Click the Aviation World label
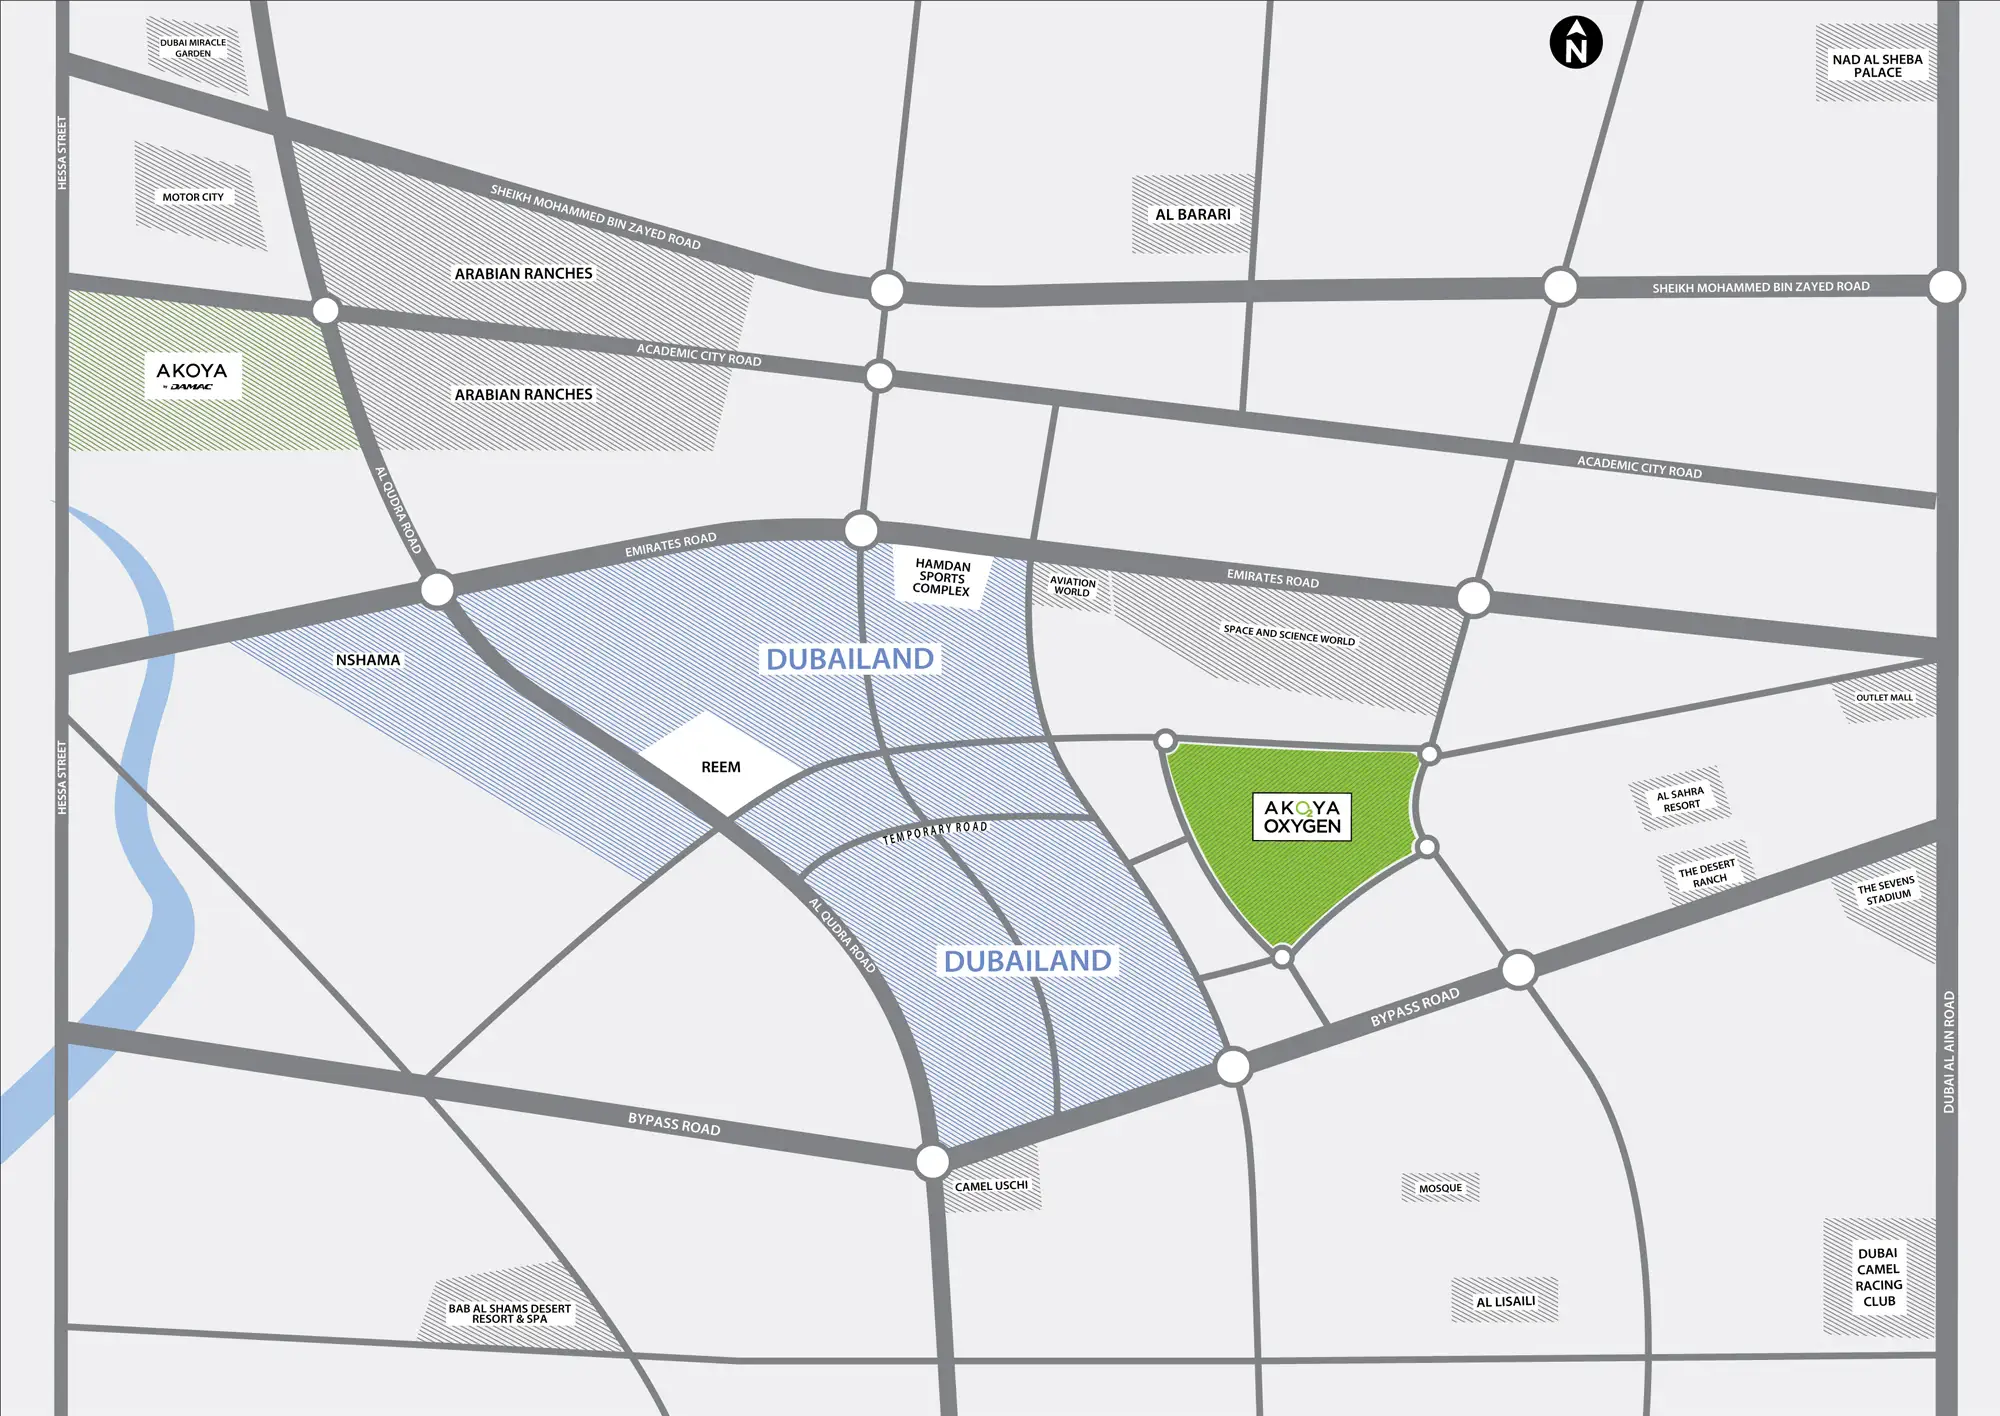This screenshot has height=1416, width=2000. 1072,587
